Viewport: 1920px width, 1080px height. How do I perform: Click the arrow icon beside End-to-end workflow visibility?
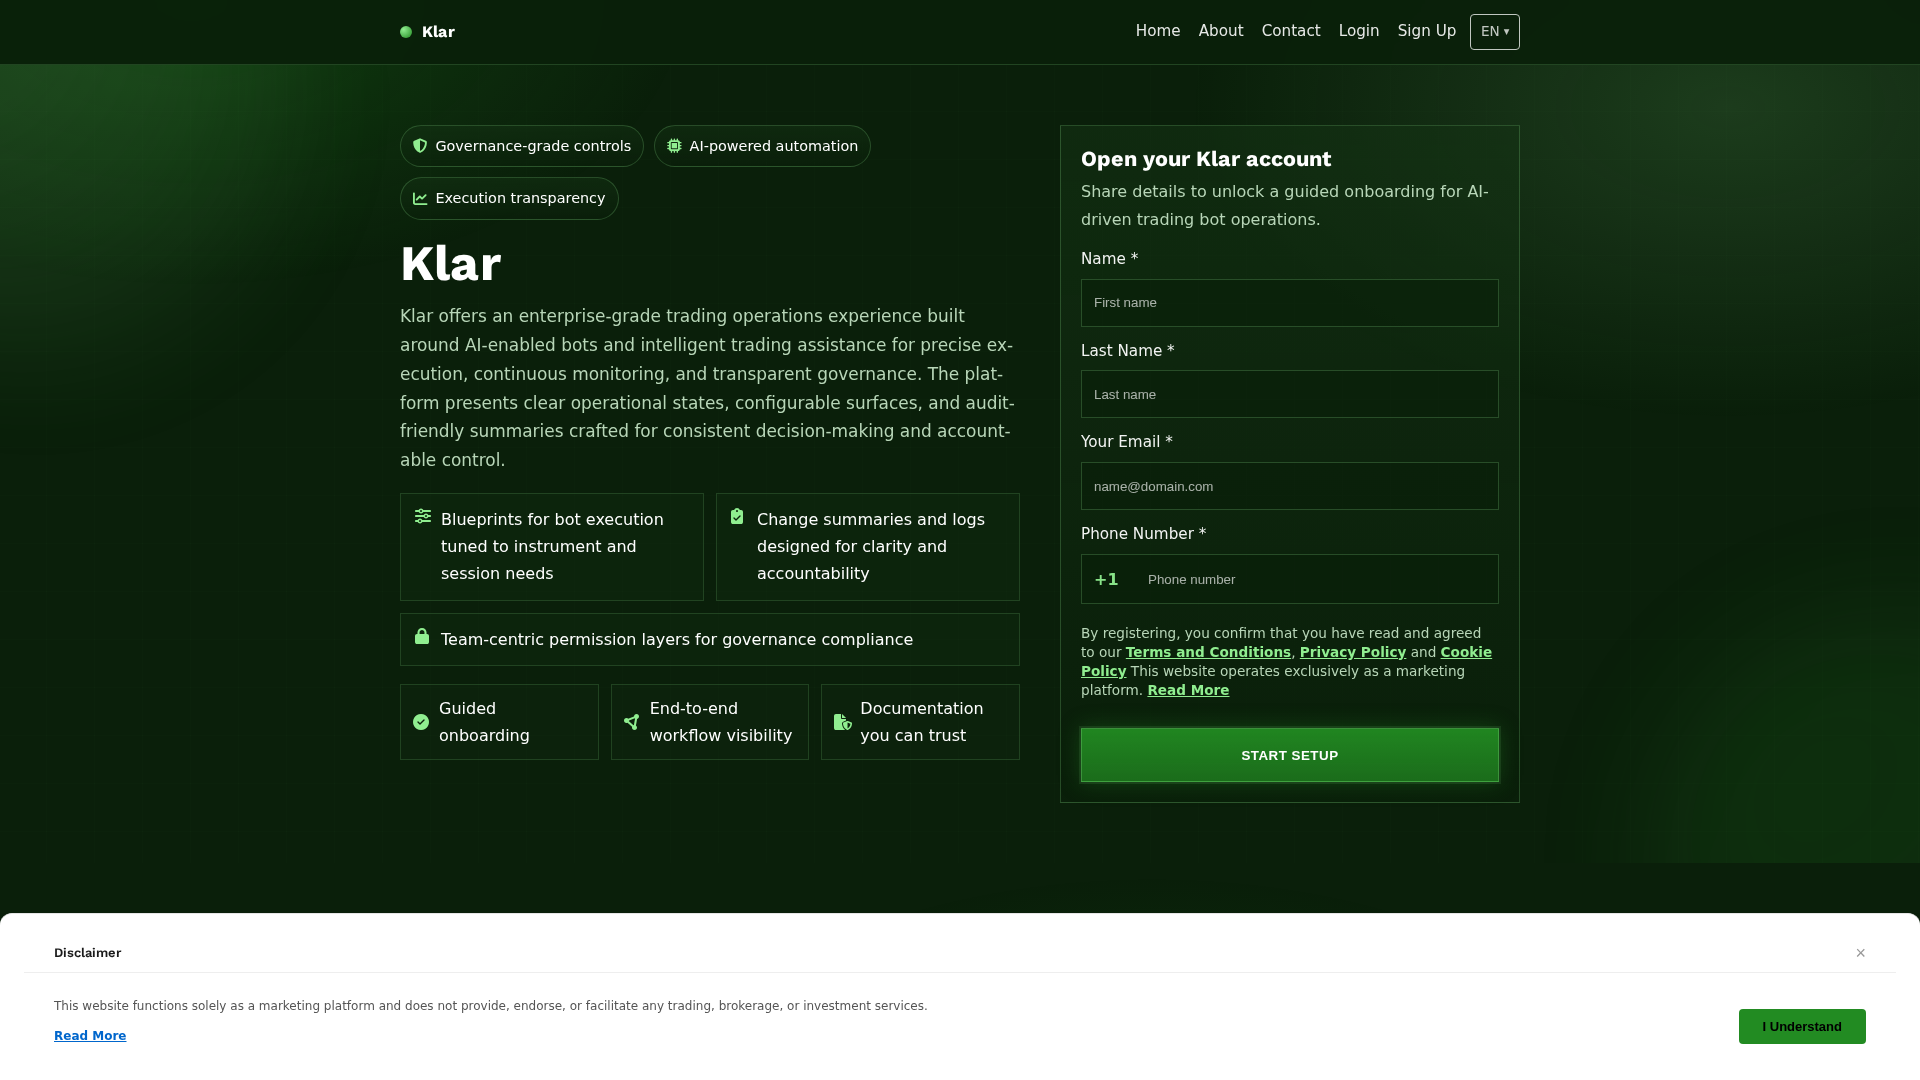point(631,722)
